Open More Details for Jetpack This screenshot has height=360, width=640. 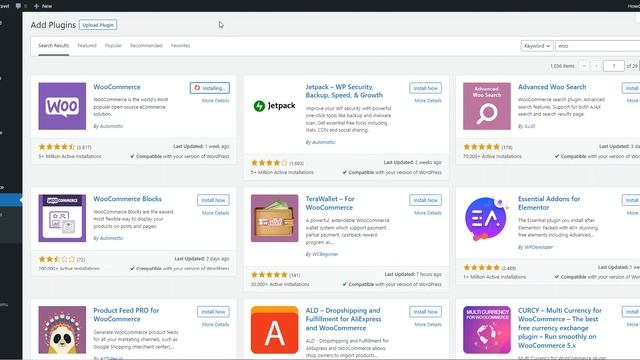click(x=428, y=100)
